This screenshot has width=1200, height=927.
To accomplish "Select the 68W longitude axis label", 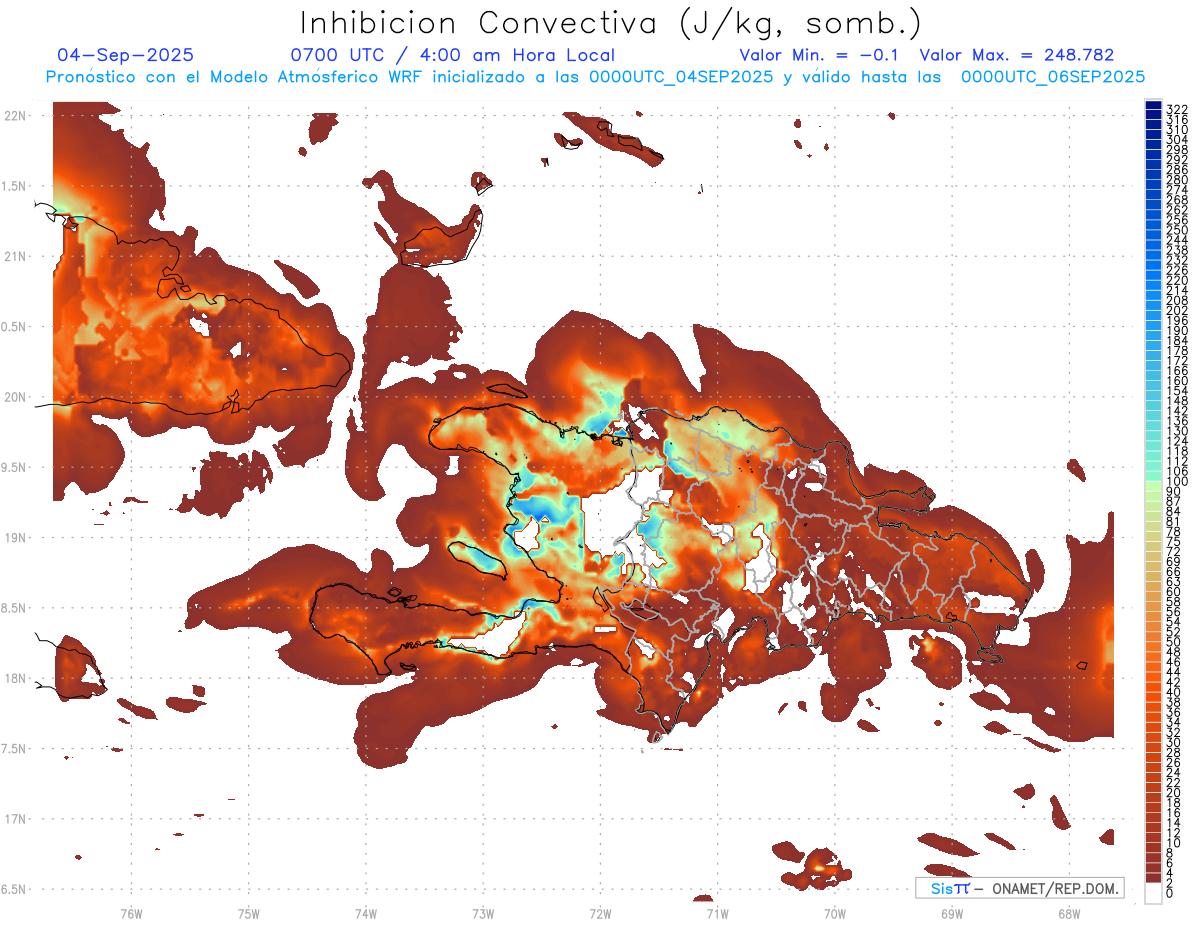I will click(1068, 913).
